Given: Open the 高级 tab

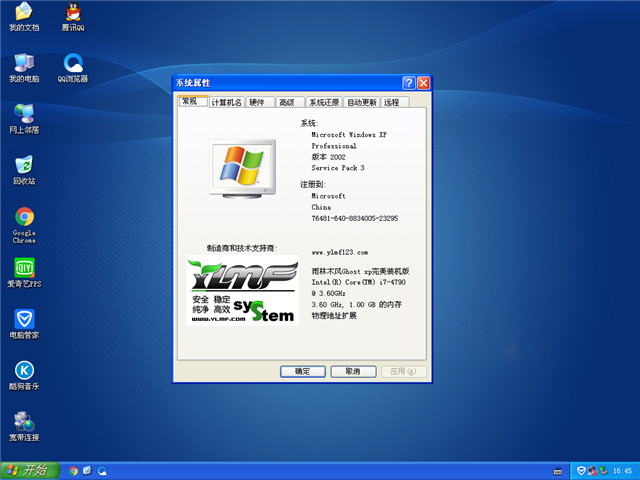Looking at the screenshot, I should coord(290,102).
